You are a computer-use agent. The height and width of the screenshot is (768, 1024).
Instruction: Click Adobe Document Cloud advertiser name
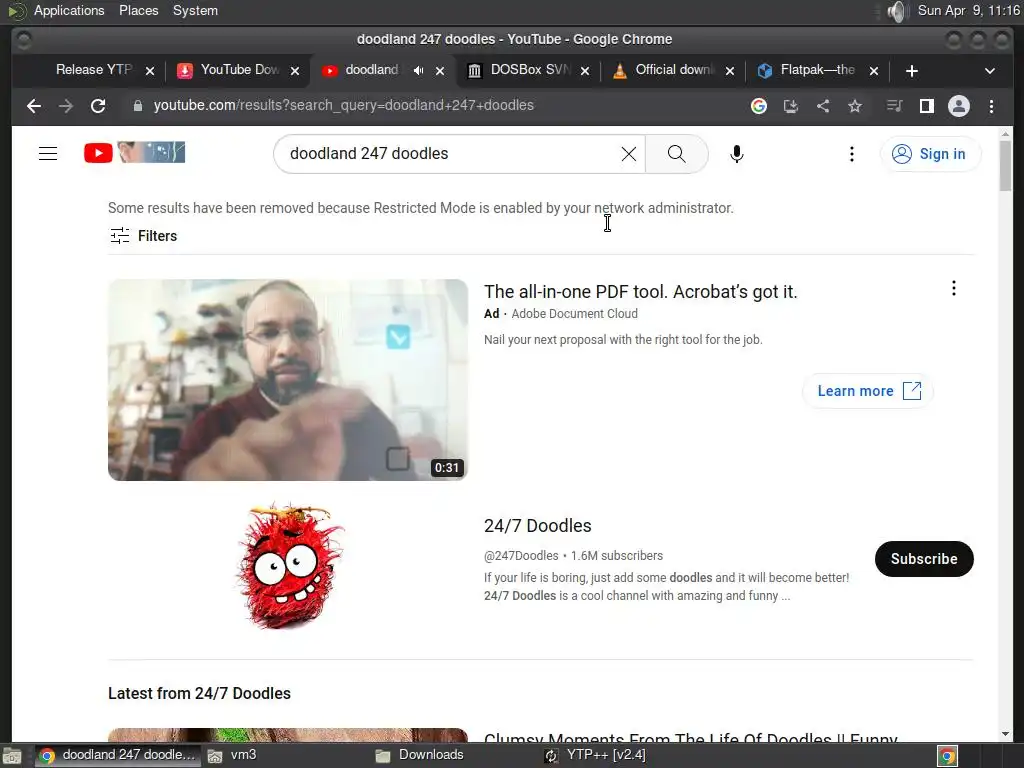tap(575, 313)
